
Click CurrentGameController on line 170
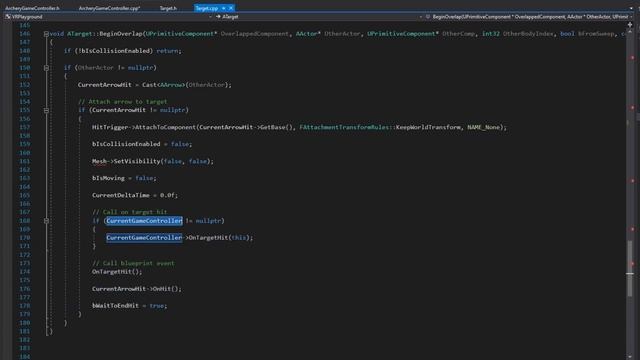pyautogui.click(x=144, y=238)
